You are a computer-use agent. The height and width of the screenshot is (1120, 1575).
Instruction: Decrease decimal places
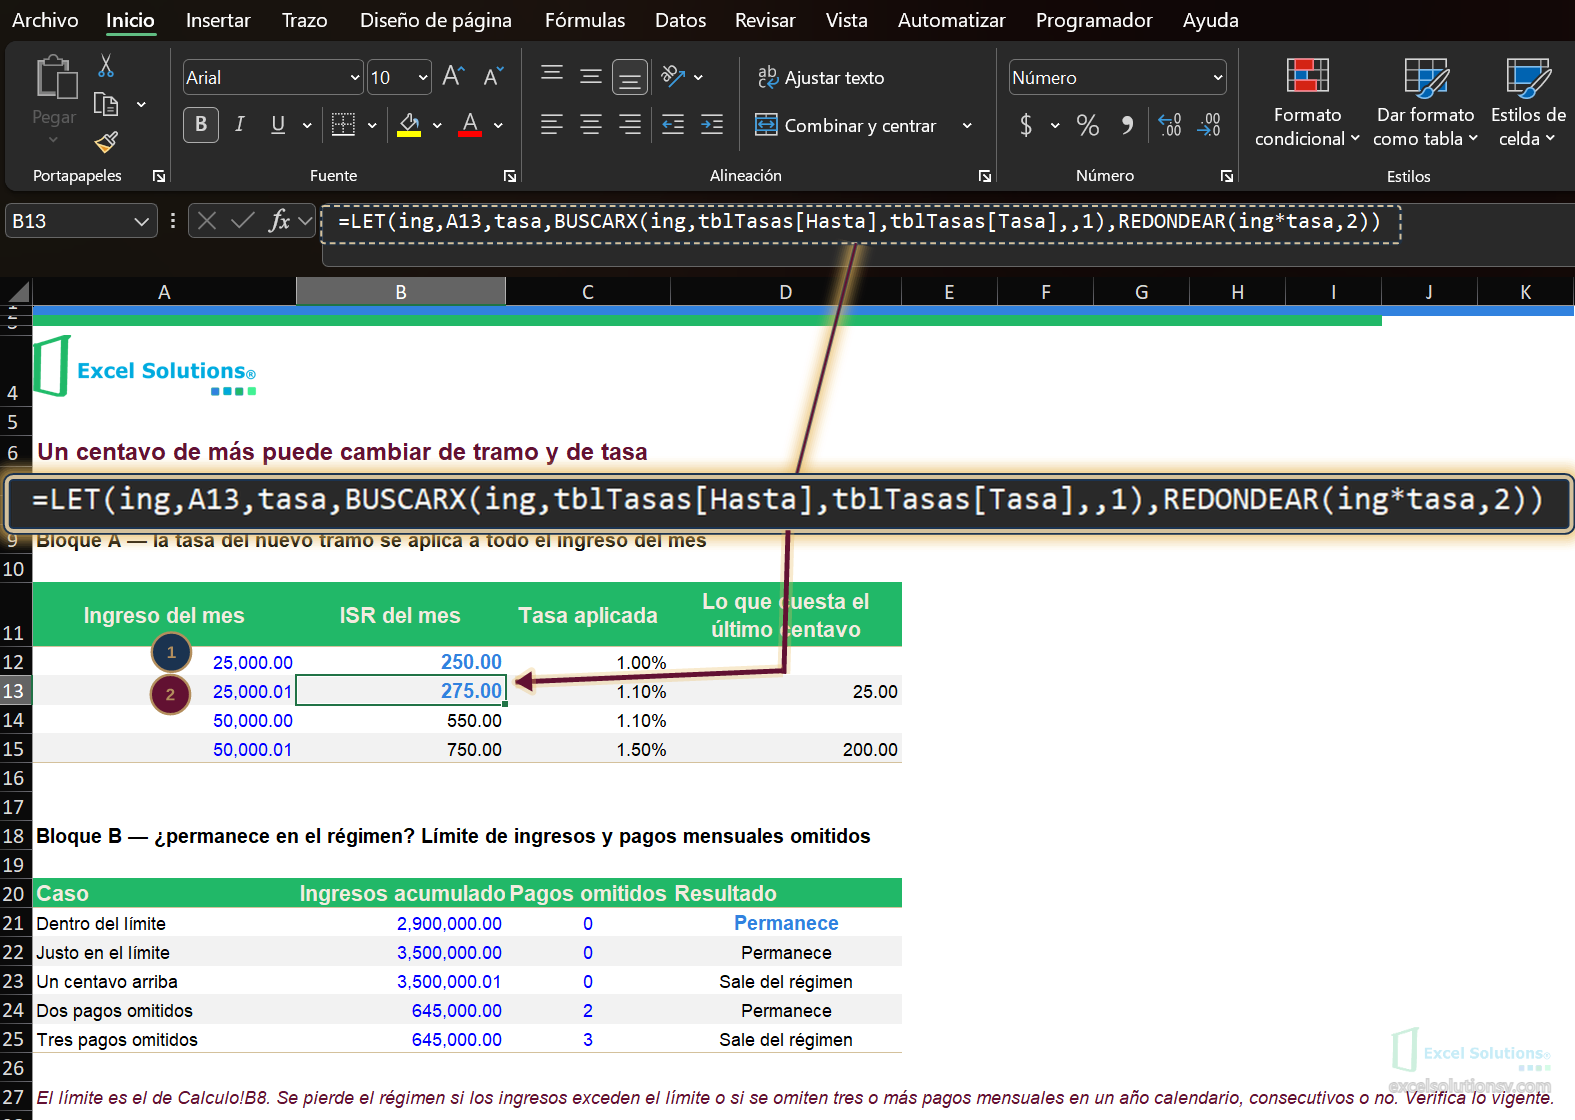pyautogui.click(x=1209, y=125)
